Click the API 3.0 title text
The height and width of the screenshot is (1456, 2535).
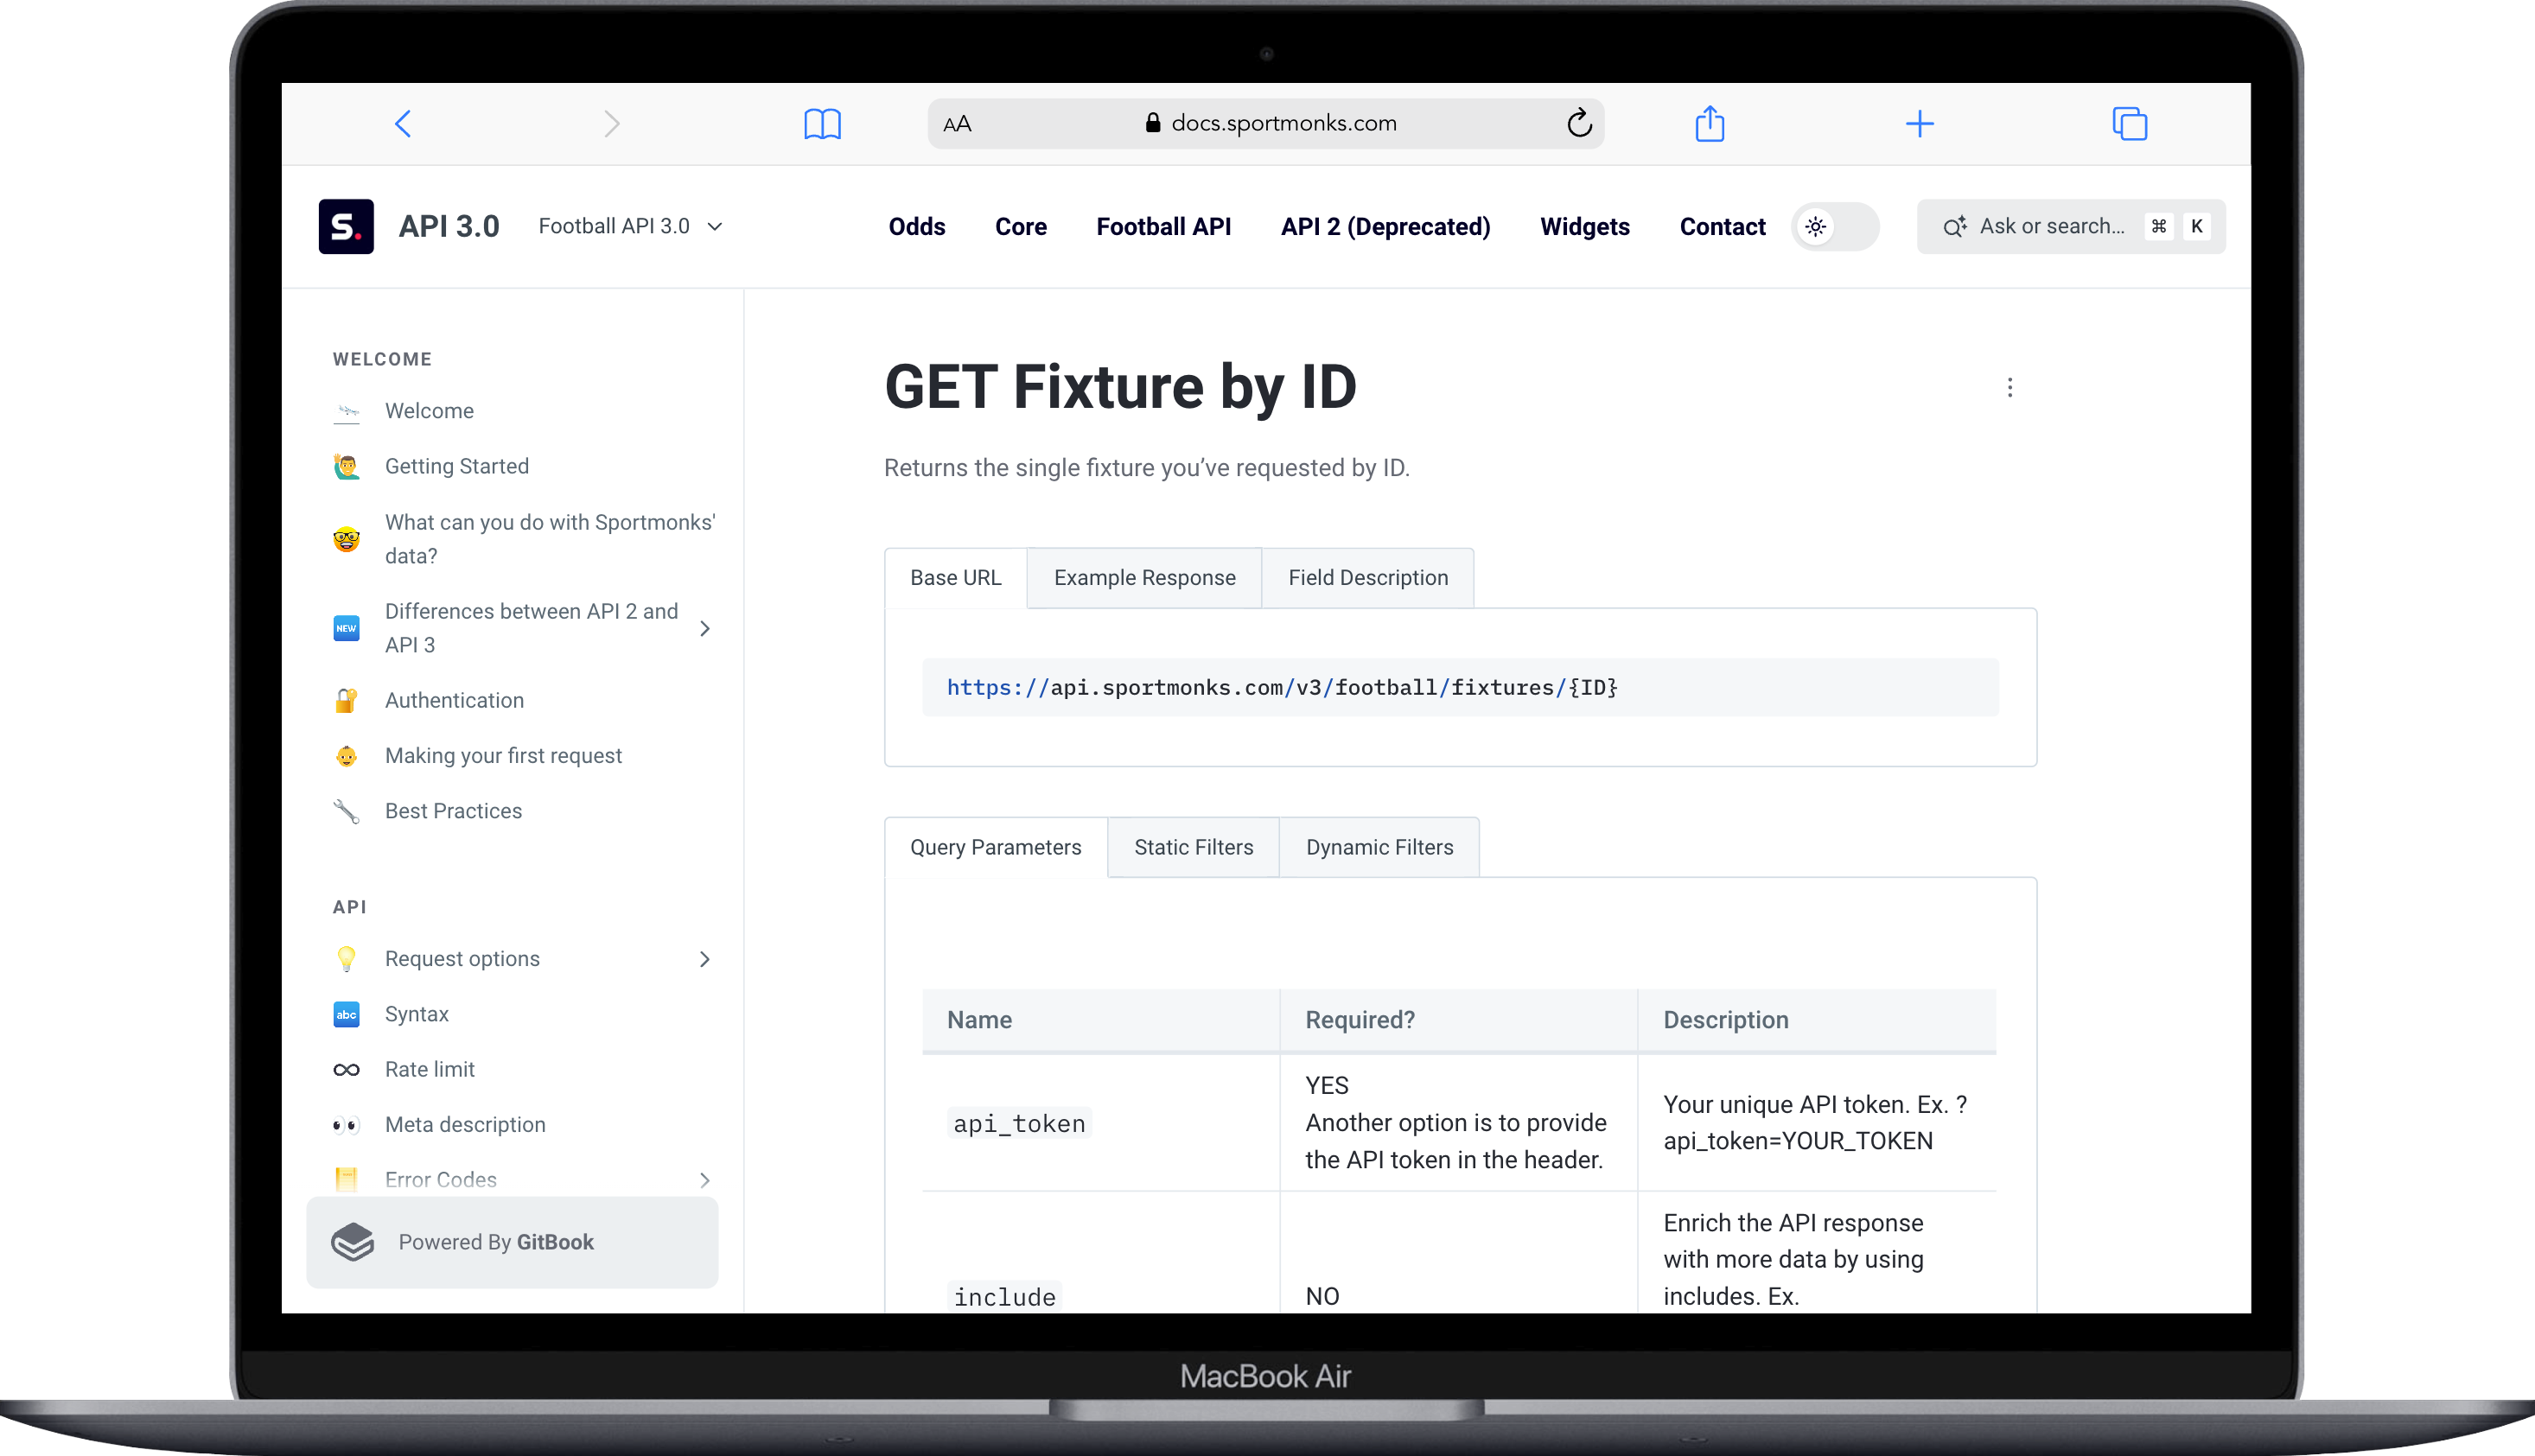[449, 227]
